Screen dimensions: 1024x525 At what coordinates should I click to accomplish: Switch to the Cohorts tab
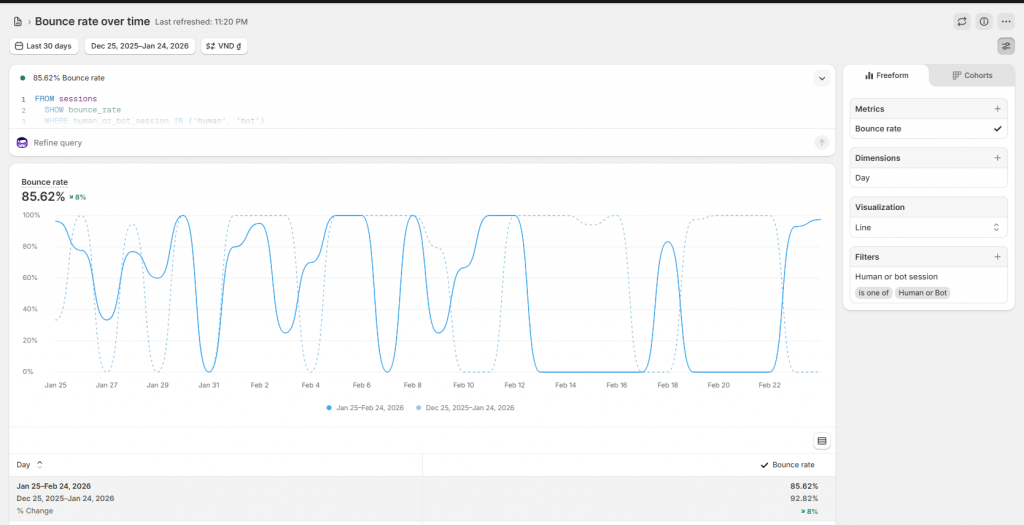coord(972,76)
